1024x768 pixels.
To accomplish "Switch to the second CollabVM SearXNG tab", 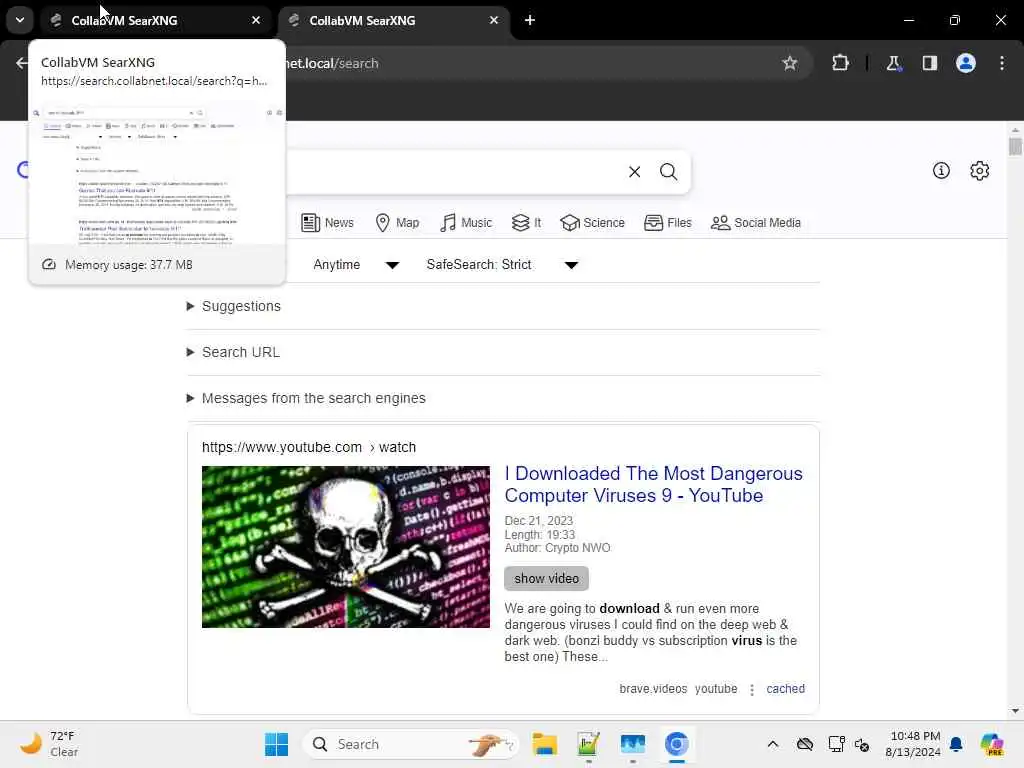I will coord(394,20).
